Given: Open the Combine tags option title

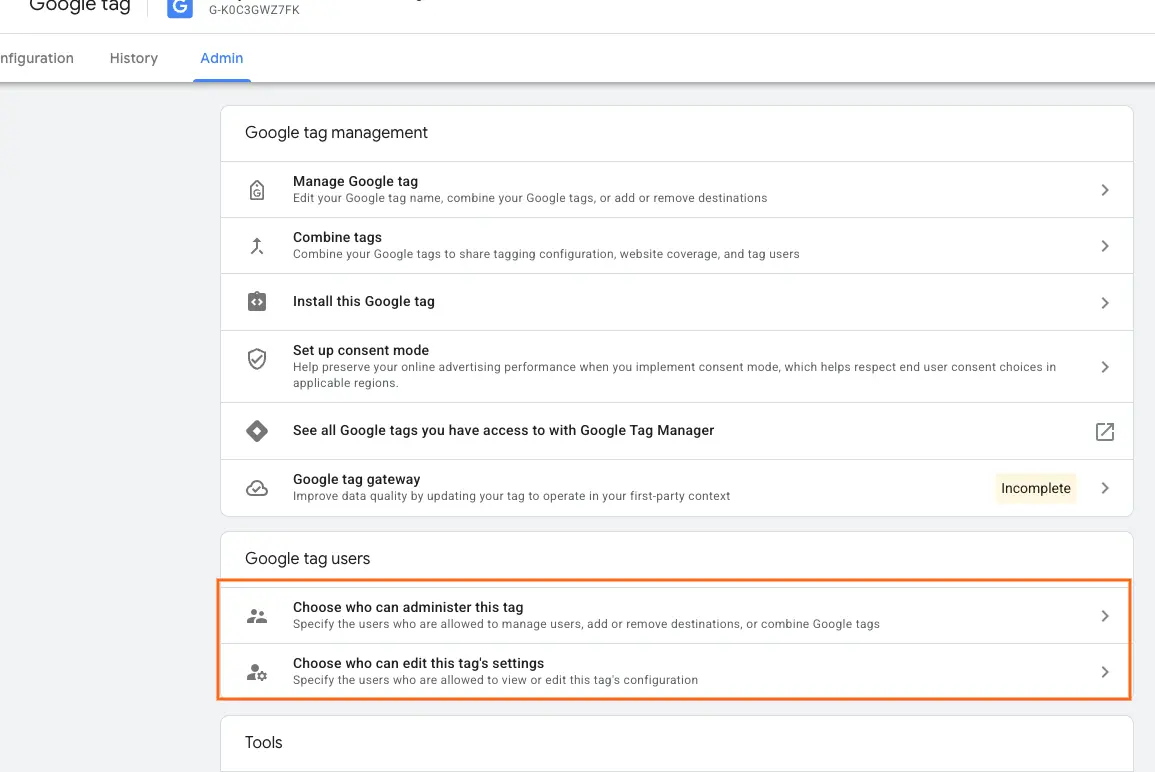Looking at the screenshot, I should click(337, 237).
